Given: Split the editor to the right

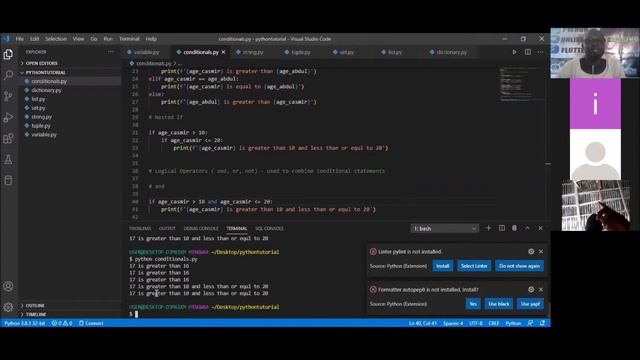Looking at the screenshot, I should (528, 52).
